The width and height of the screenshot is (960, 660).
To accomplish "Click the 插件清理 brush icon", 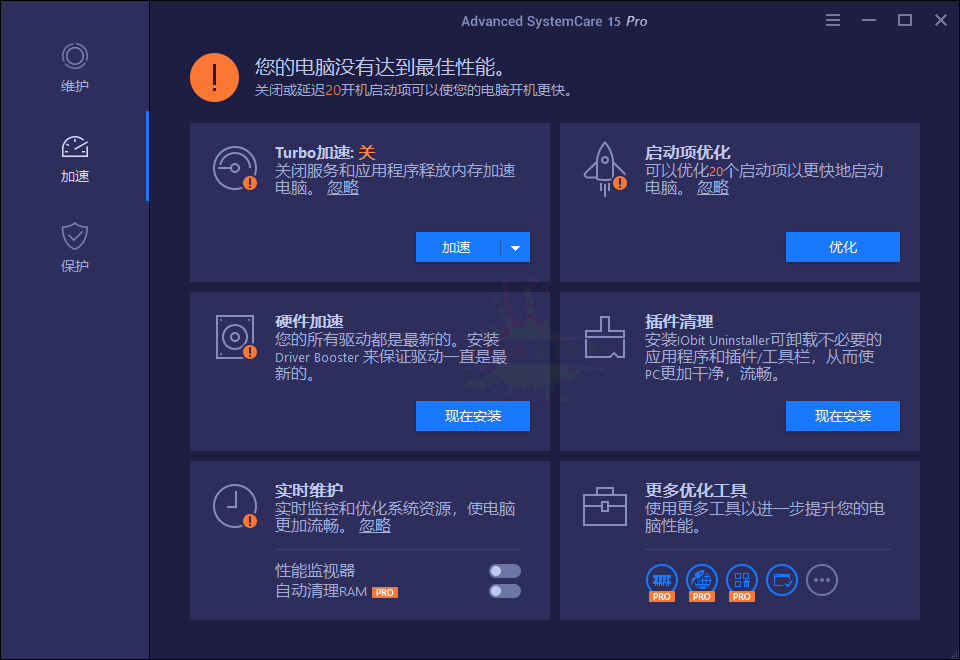I will point(605,336).
